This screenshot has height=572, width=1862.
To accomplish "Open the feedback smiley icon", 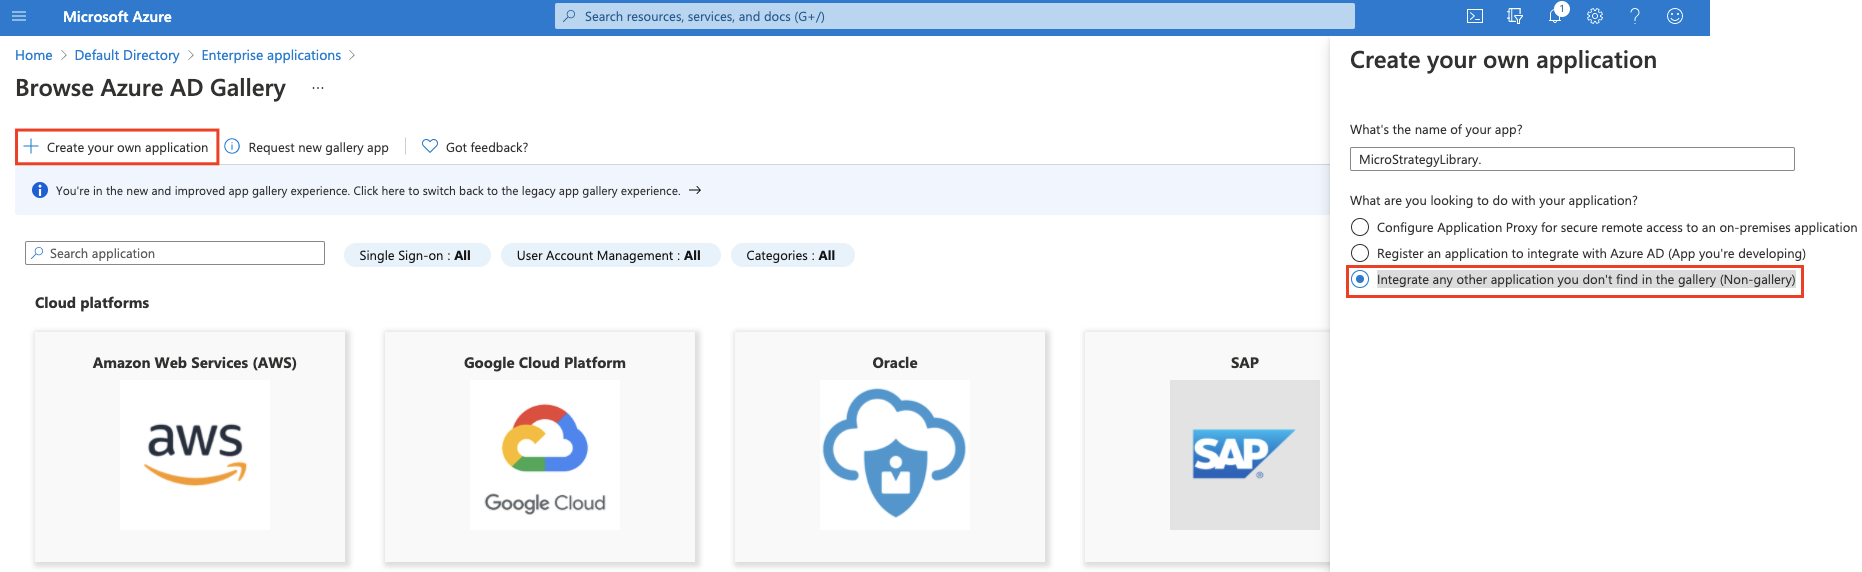I will click(1675, 16).
